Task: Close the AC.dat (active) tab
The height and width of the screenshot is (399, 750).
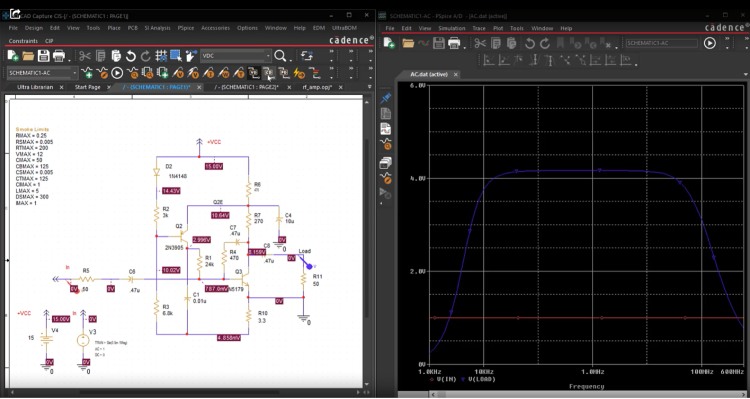Action: click(x=456, y=75)
